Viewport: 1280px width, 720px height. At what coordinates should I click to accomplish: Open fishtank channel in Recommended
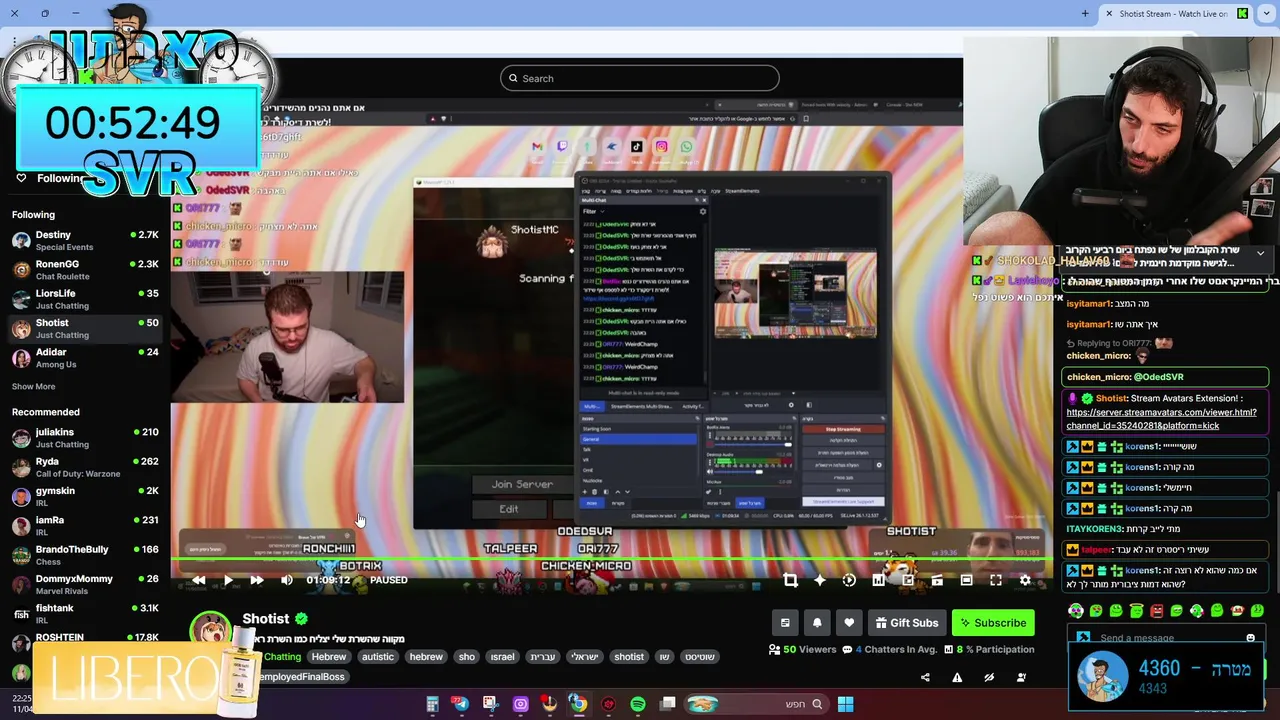tap(85, 613)
